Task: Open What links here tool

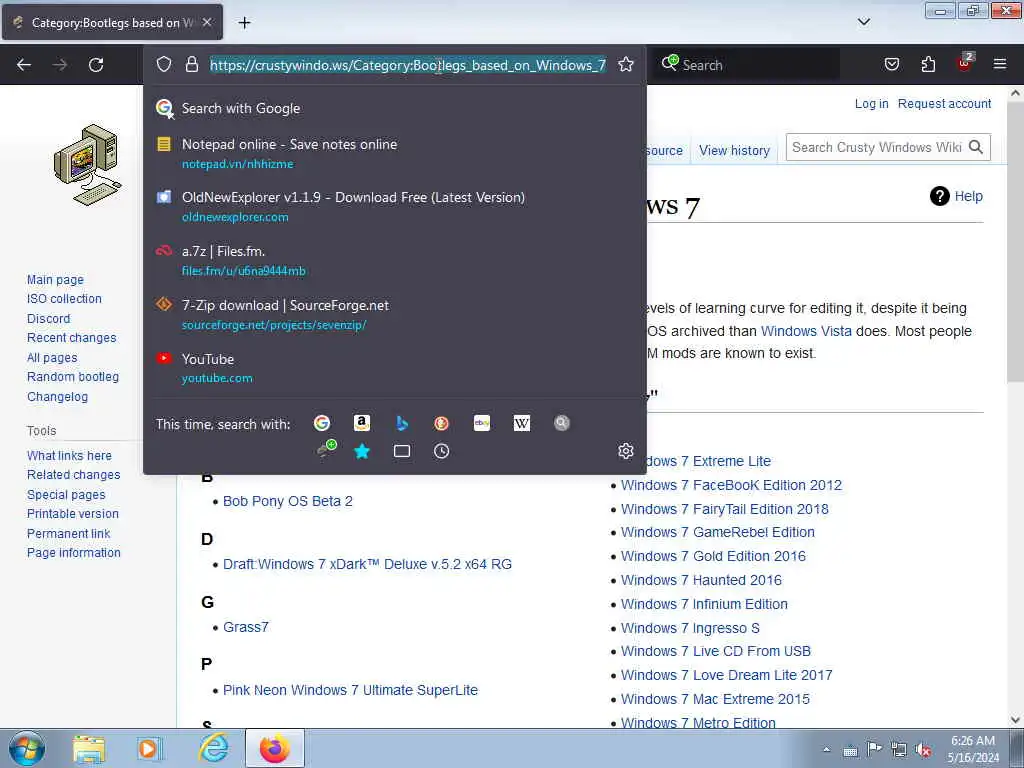Action: click(69, 456)
